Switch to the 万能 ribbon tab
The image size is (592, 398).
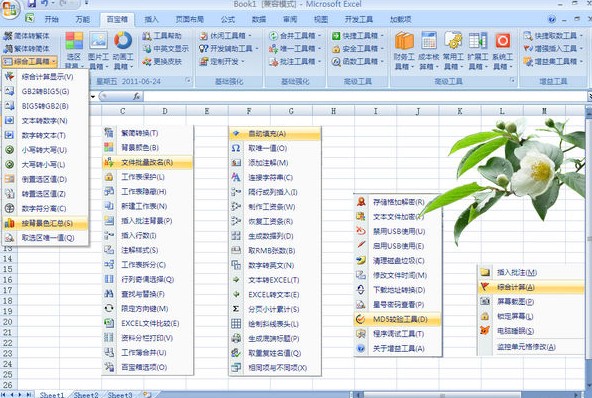click(x=83, y=19)
